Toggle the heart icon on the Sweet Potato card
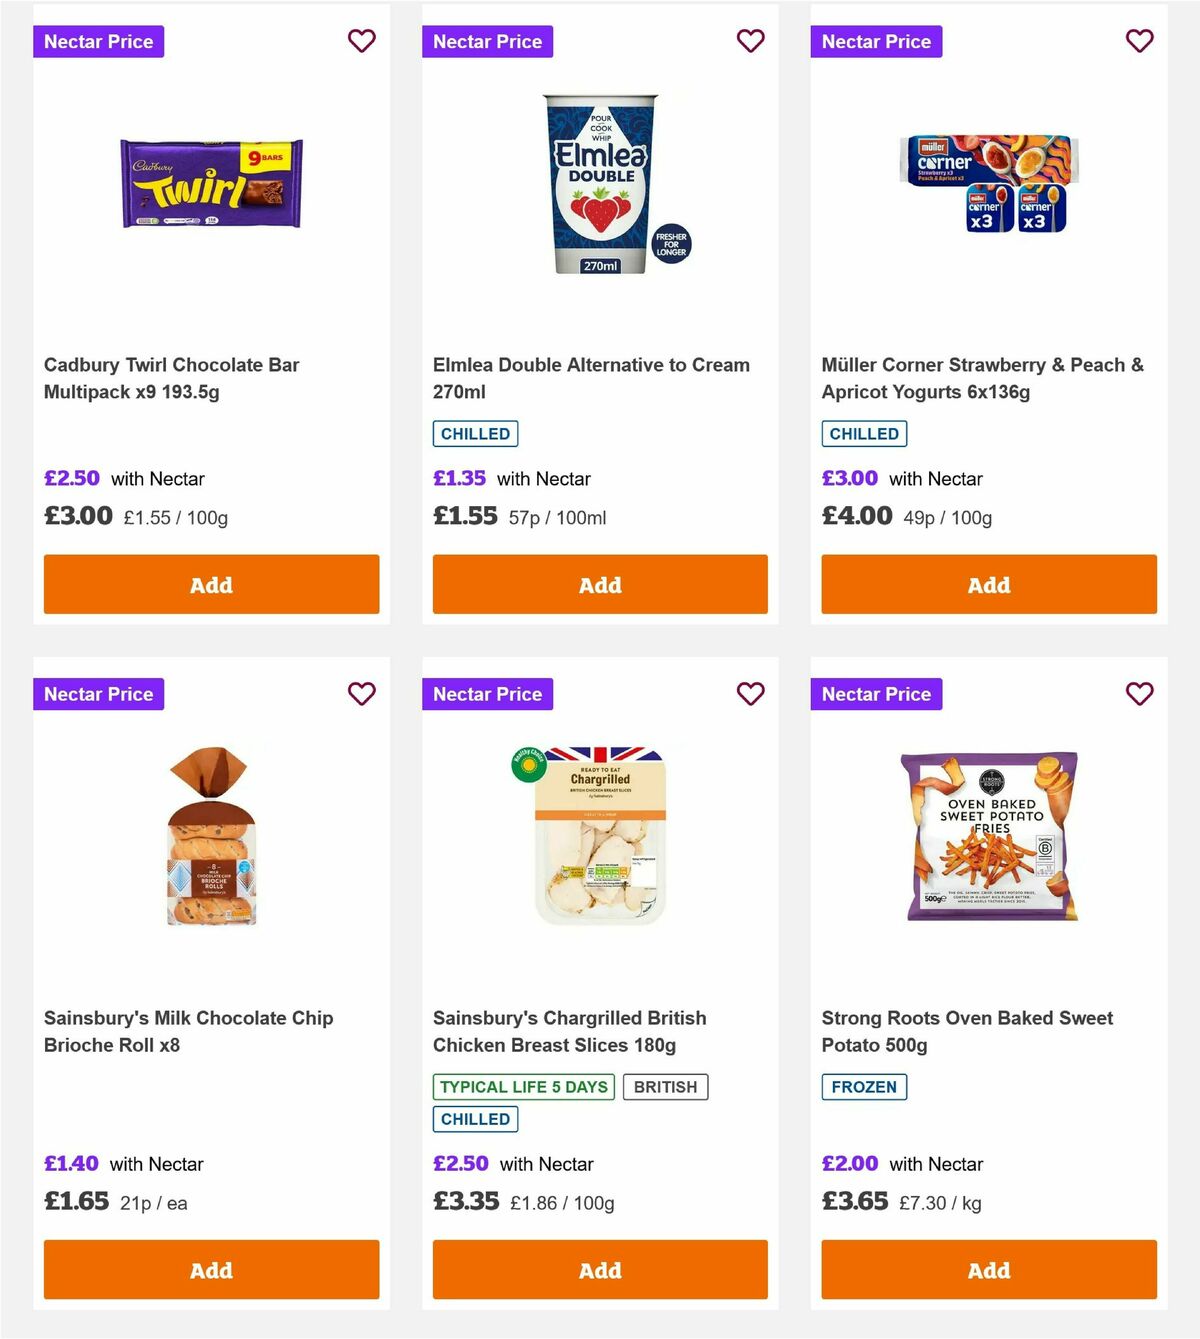Screen dimensions: 1200x1339 (1139, 693)
